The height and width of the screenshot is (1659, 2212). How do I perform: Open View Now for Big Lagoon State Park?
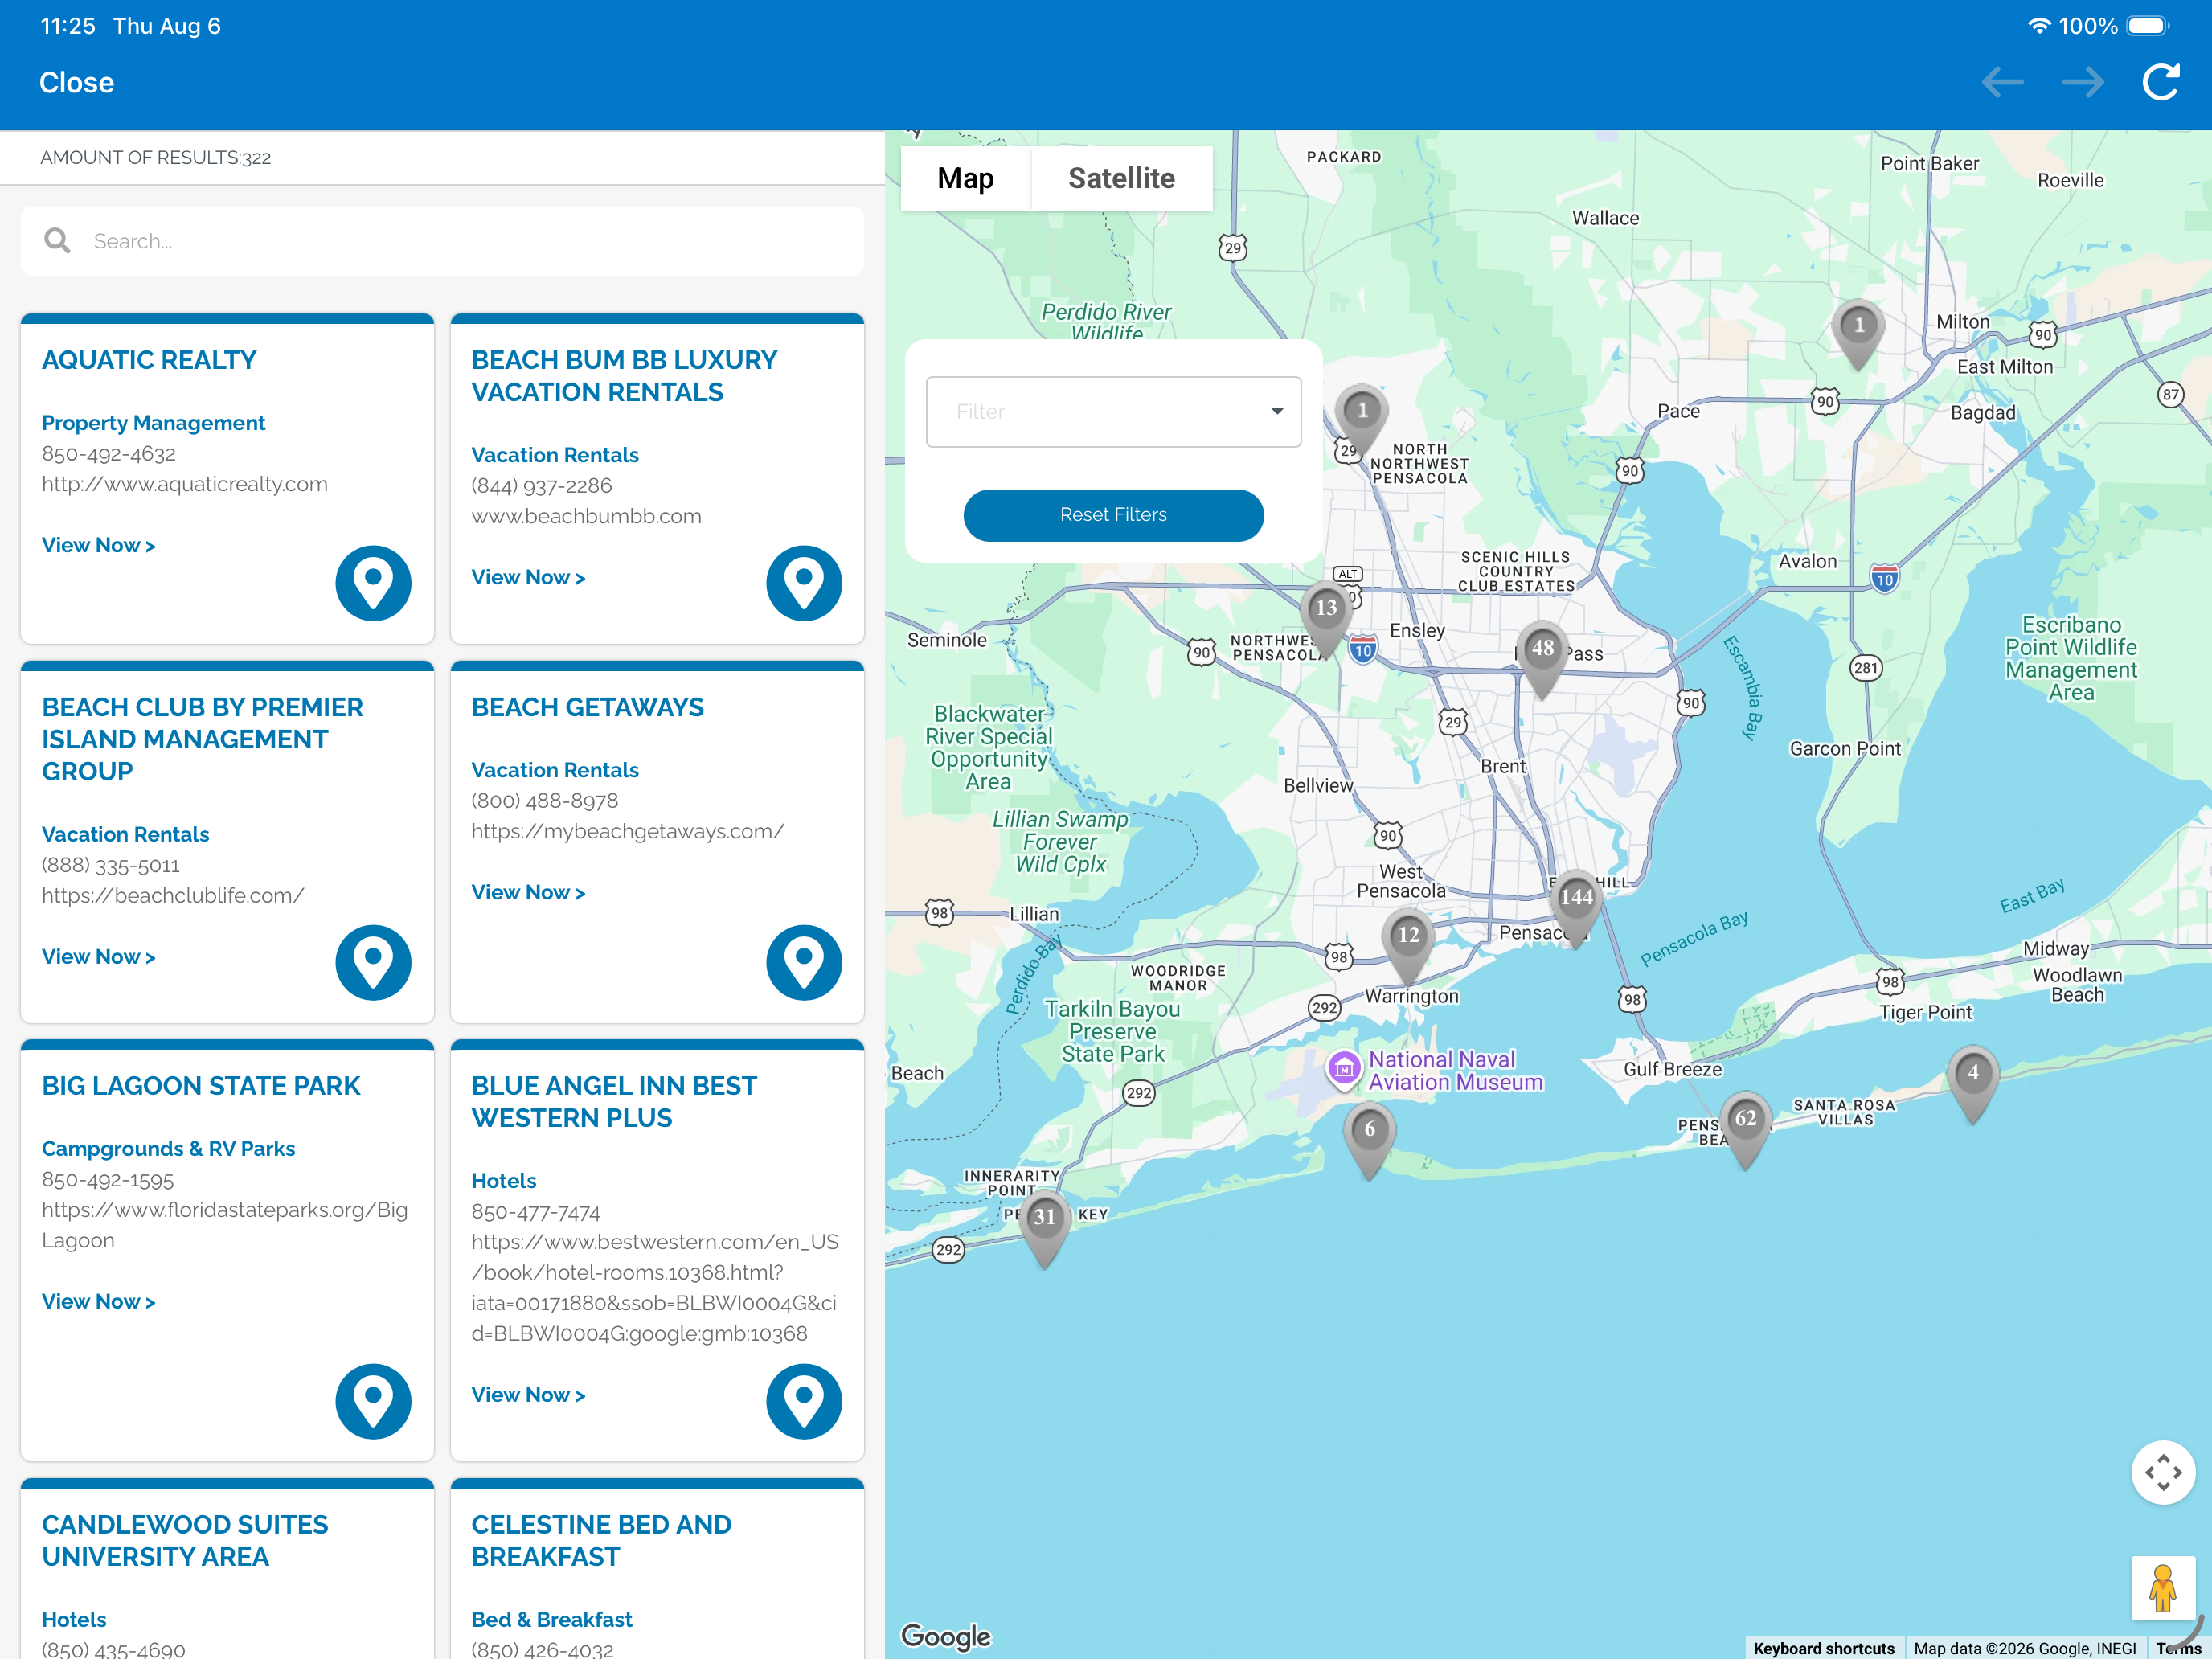pos(98,1301)
